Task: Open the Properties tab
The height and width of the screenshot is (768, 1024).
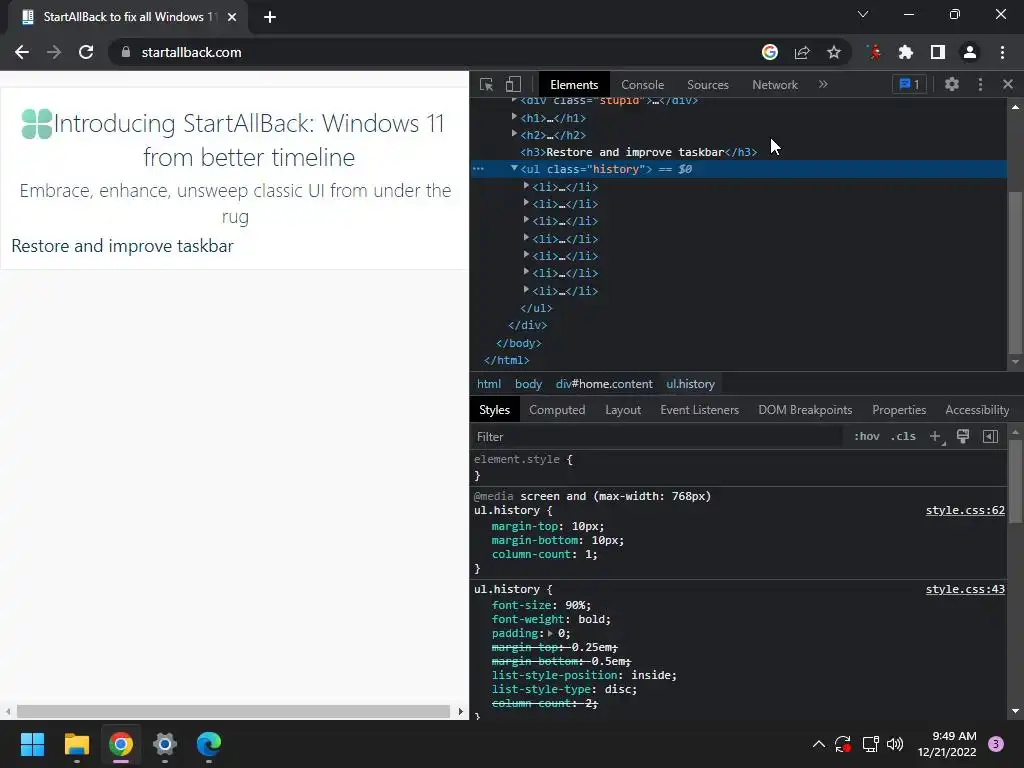Action: point(899,409)
